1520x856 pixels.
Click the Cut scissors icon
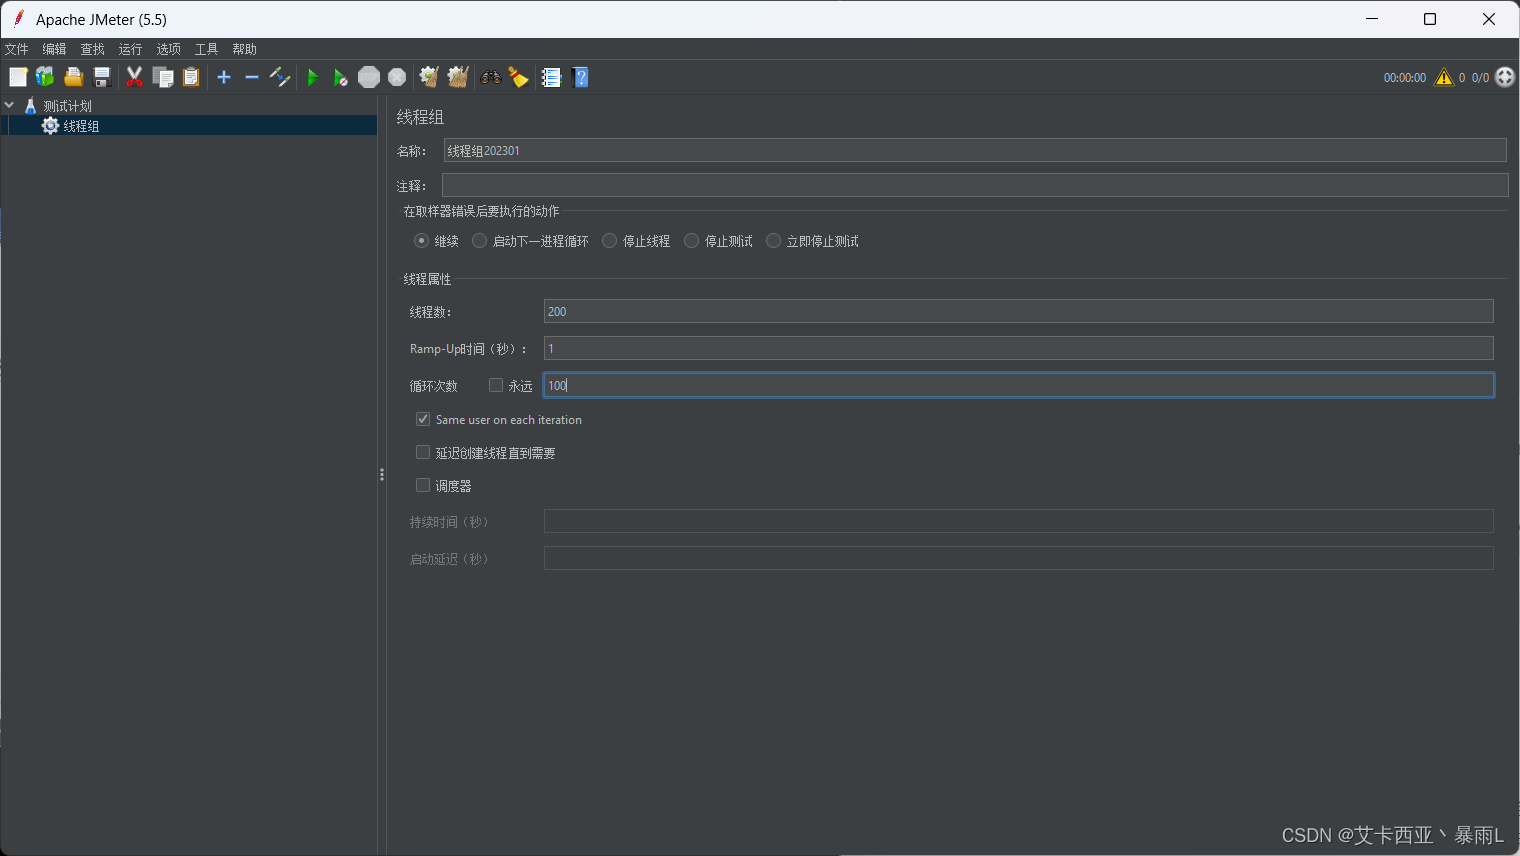pyautogui.click(x=134, y=77)
